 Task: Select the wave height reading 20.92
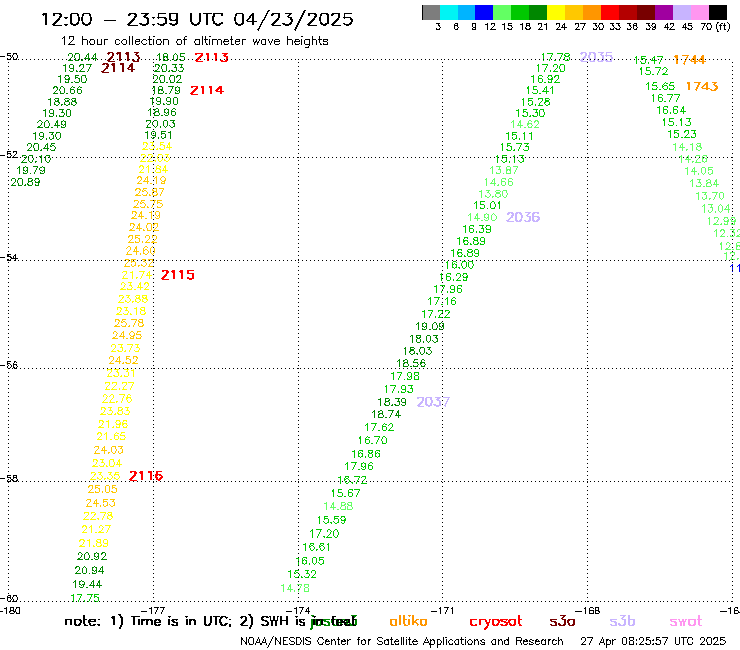[92, 557]
